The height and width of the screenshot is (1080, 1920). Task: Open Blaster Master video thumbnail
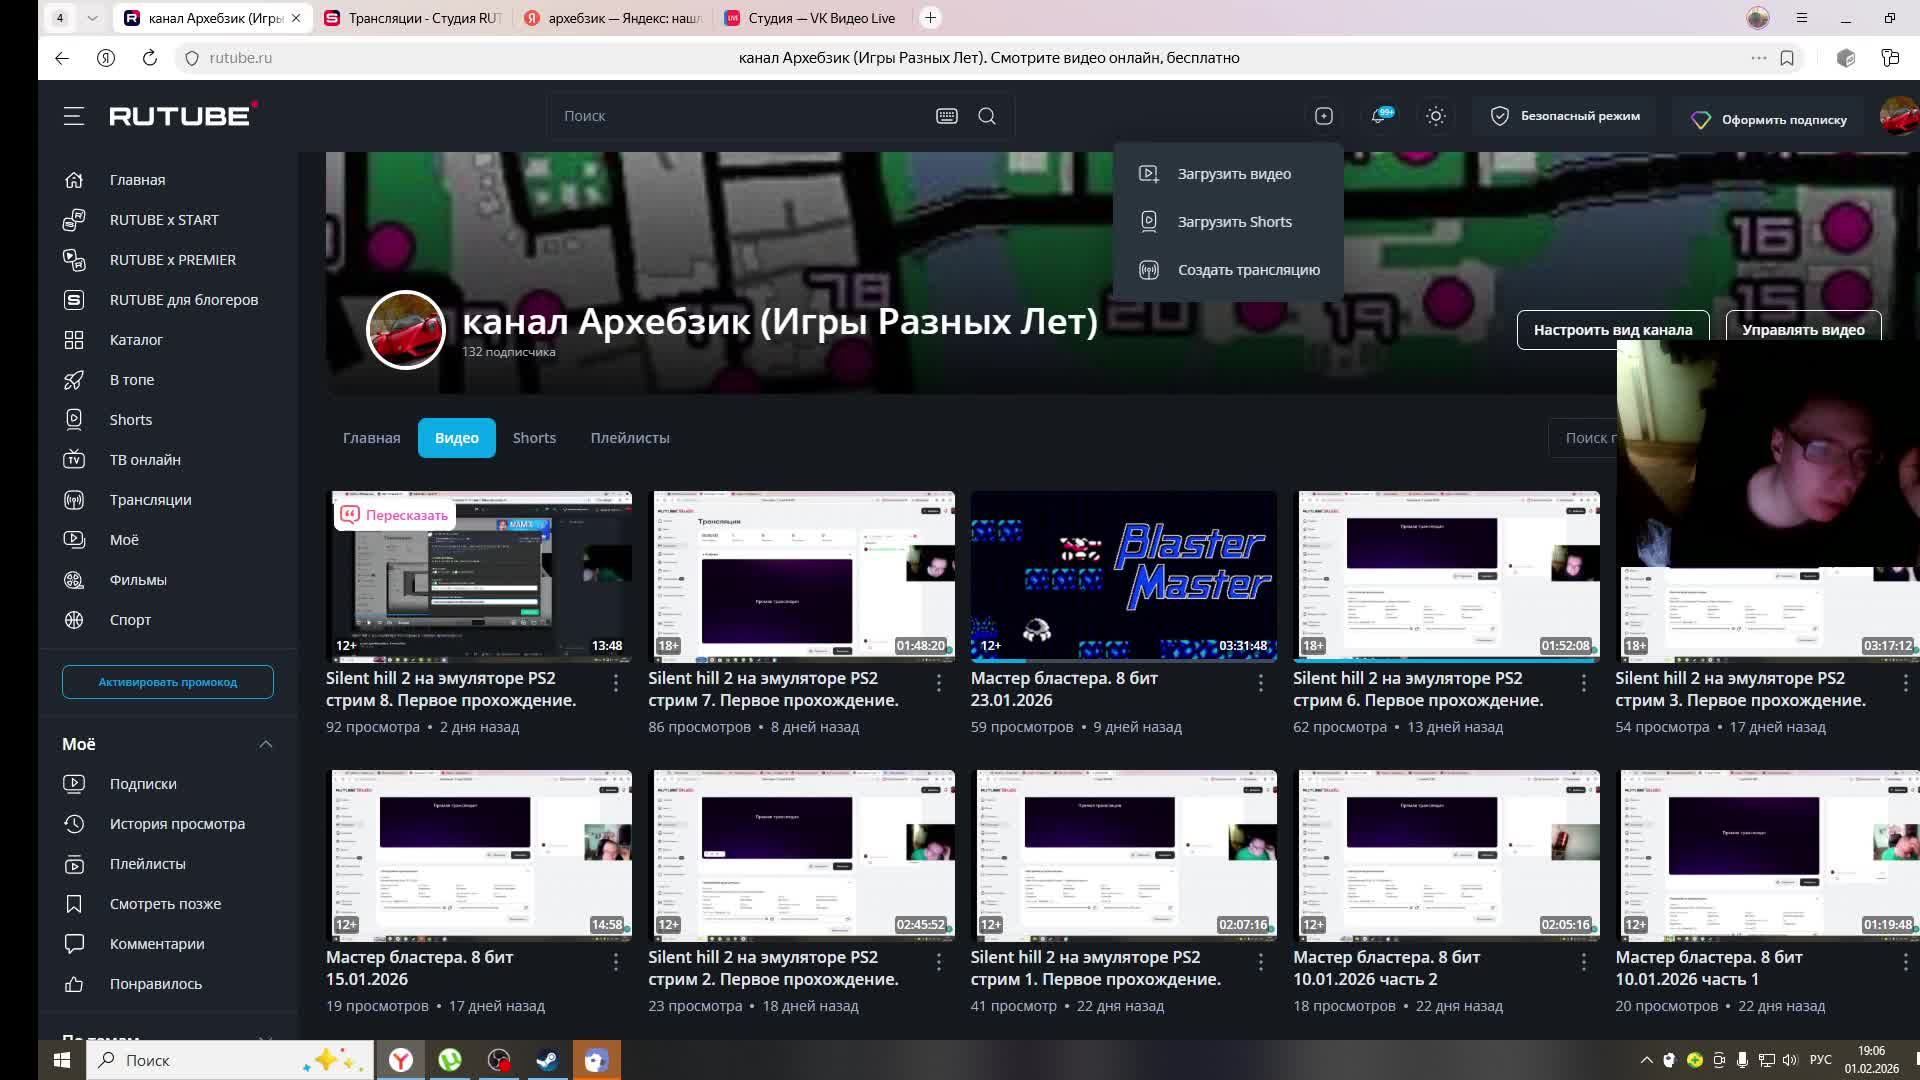tap(1123, 575)
